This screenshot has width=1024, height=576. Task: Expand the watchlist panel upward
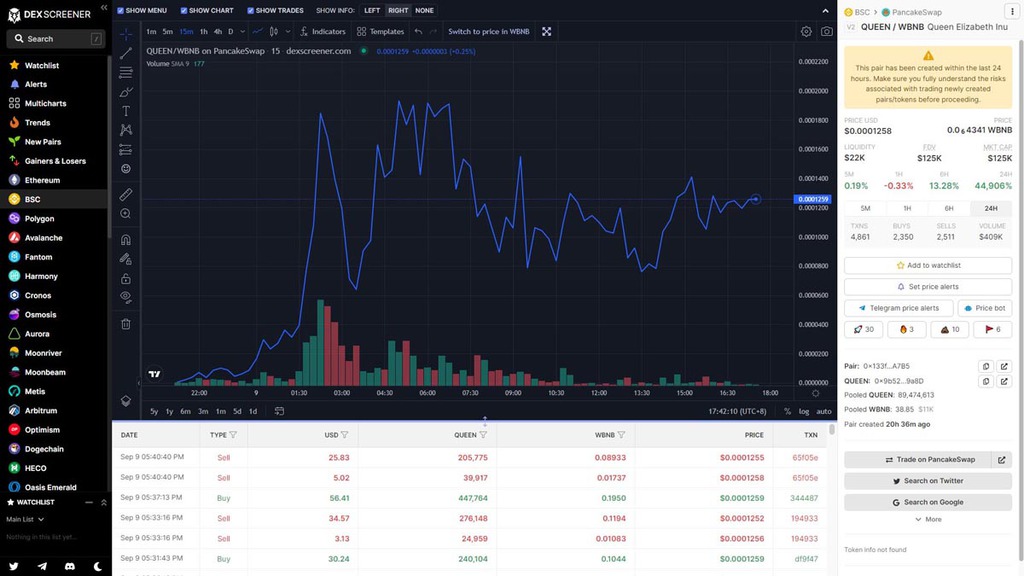104,503
